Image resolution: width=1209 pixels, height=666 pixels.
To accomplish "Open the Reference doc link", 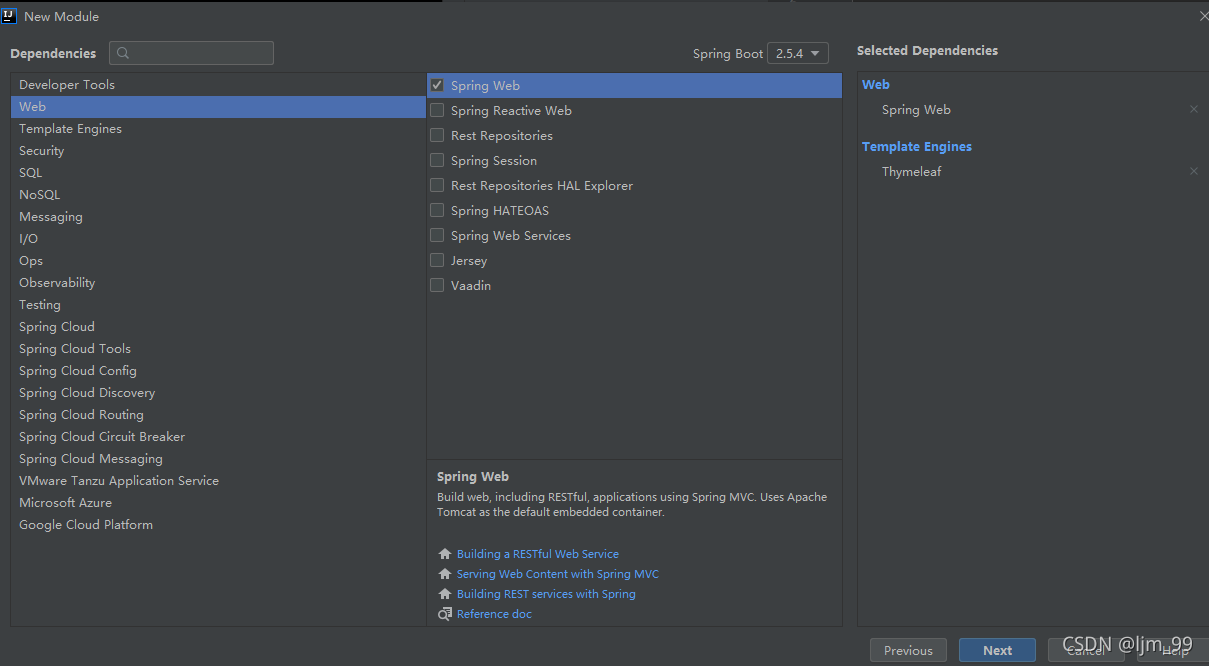I will coord(494,614).
